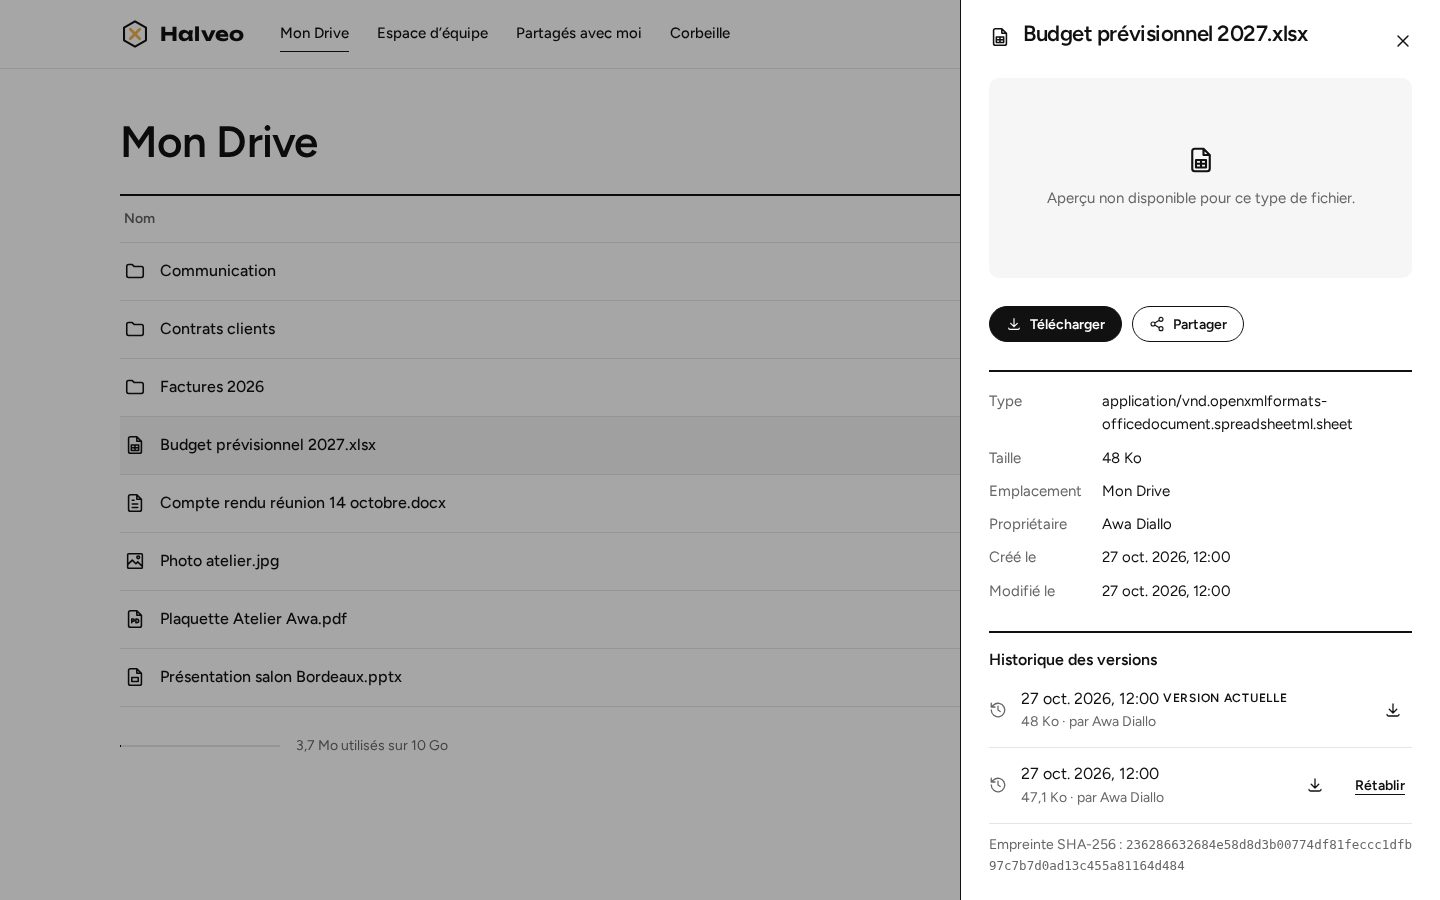The width and height of the screenshot is (1440, 900).
Task: Select the Factures 2026 folder name
Action: coord(212,387)
